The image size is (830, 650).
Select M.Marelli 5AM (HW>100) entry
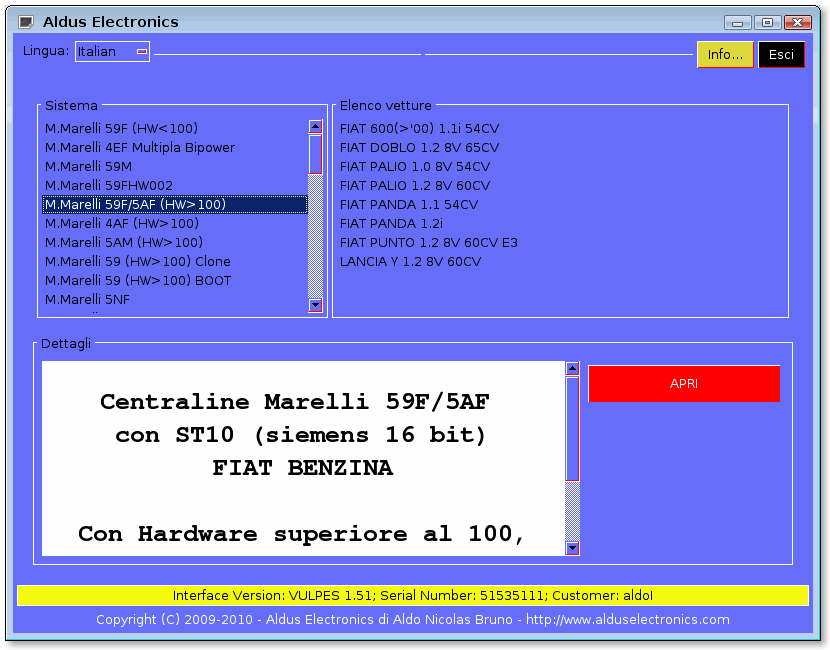[175, 242]
